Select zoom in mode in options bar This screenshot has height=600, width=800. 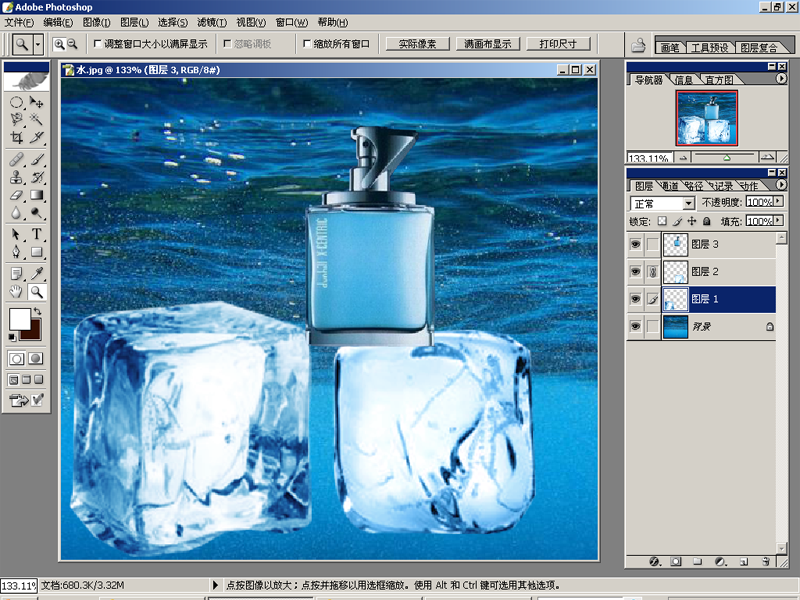[59, 44]
